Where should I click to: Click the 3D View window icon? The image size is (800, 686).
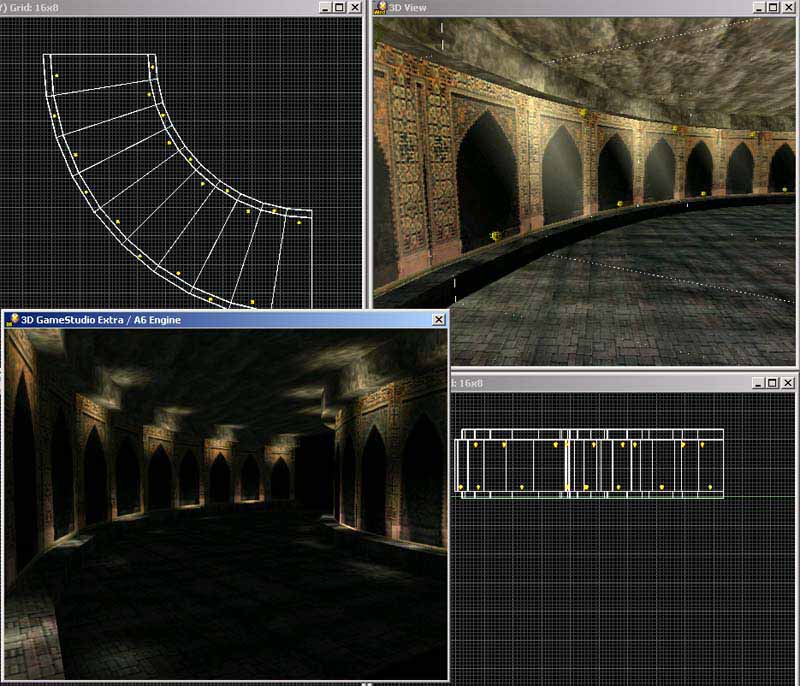coord(381,8)
